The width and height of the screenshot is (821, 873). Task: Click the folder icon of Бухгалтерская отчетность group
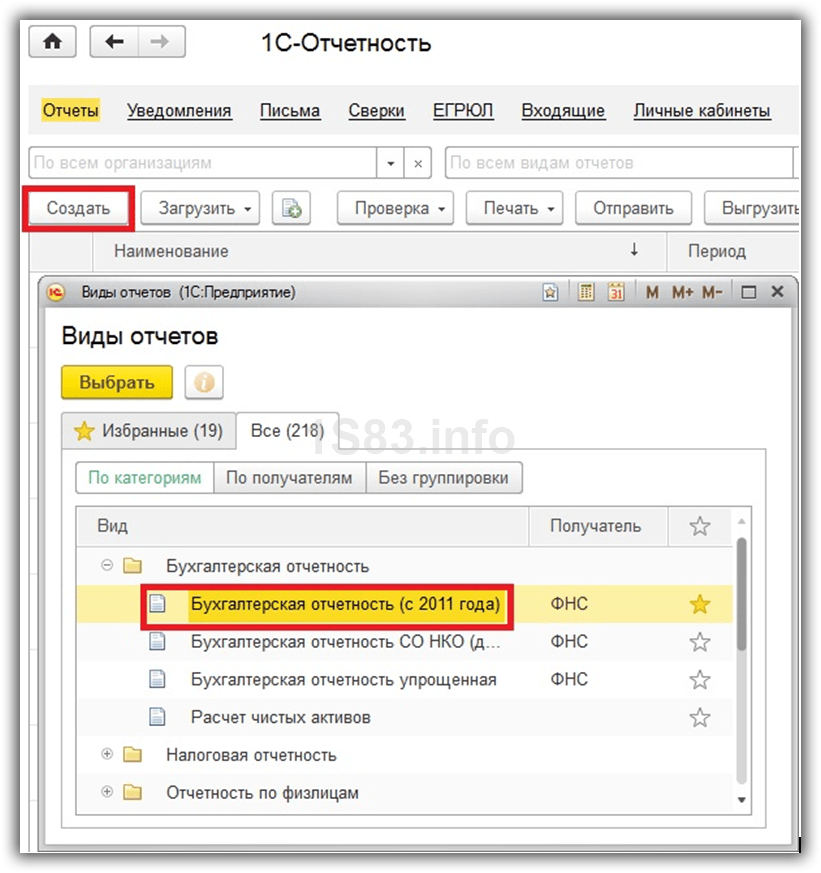132,566
